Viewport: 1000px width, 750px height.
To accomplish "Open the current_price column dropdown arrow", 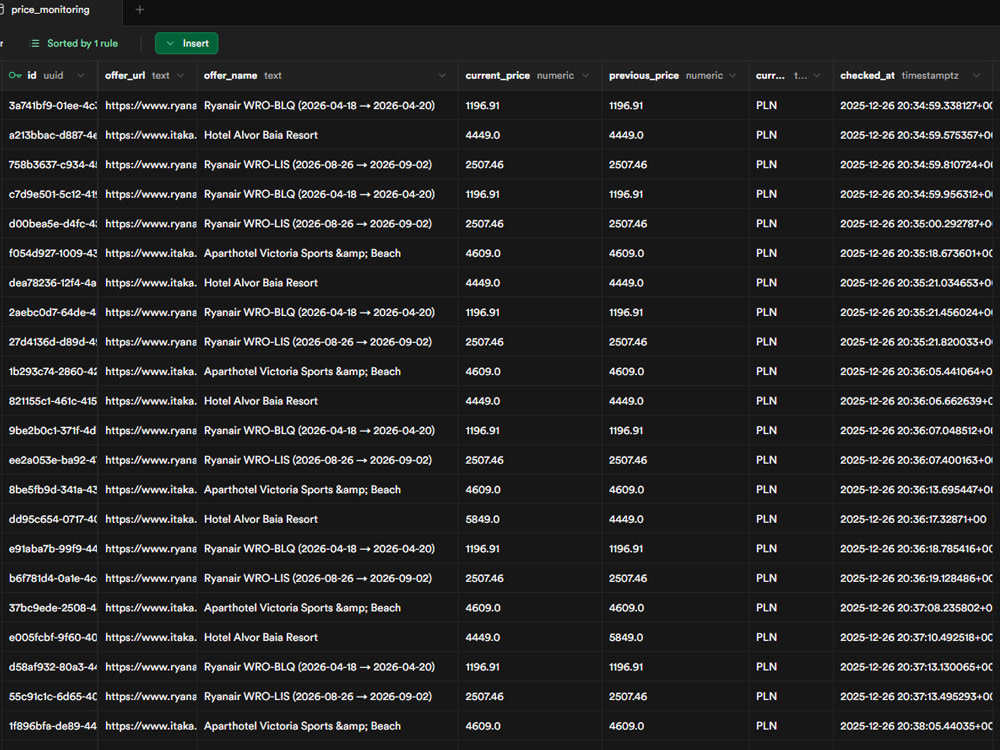I will (585, 75).
